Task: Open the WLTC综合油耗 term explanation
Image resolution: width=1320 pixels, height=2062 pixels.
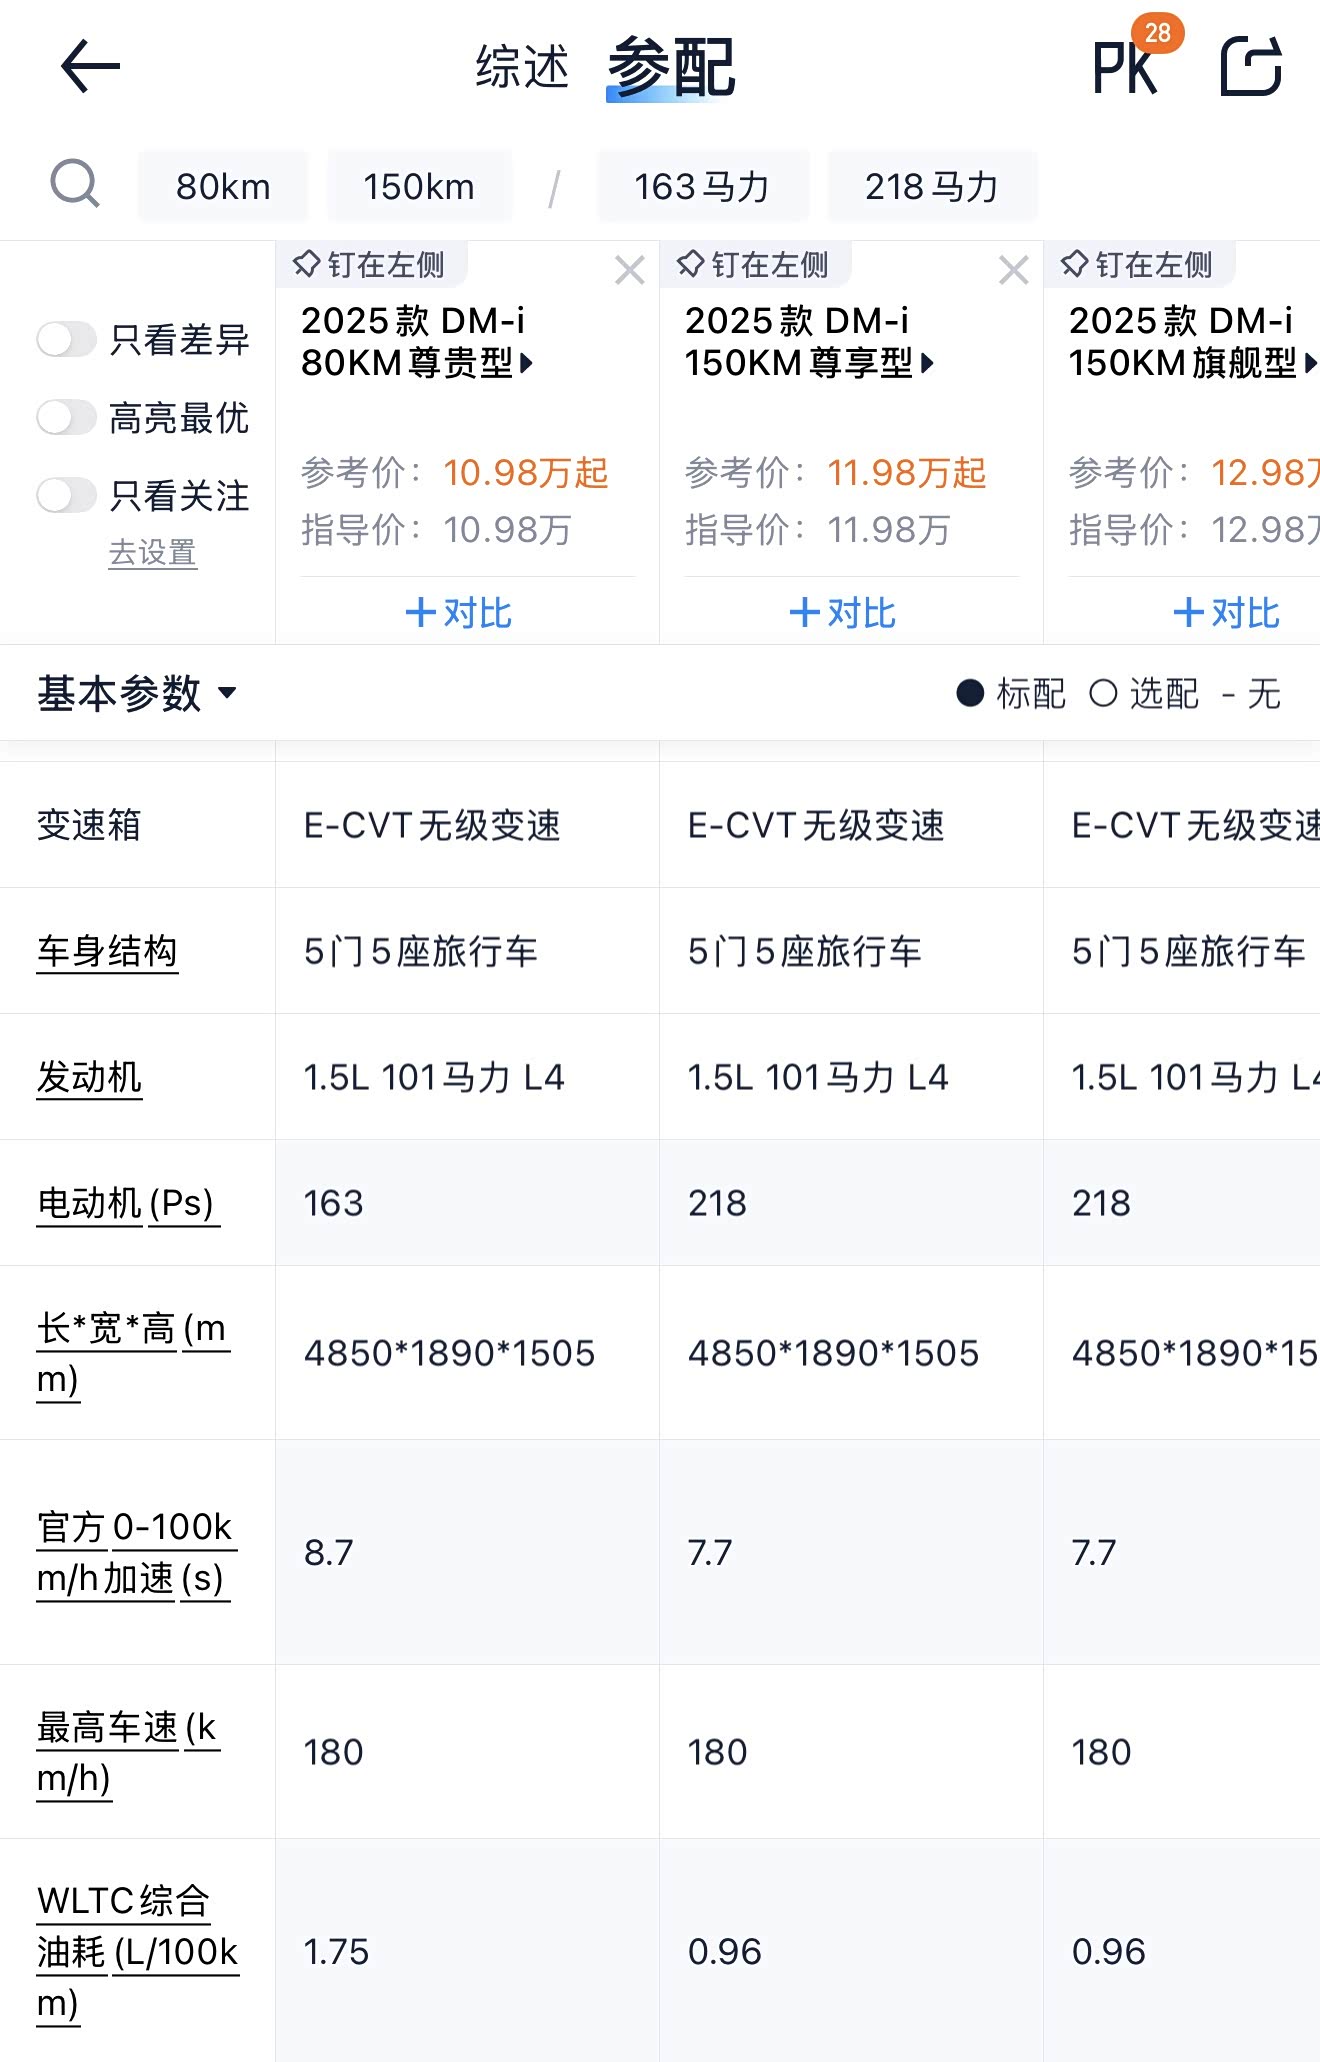Action: pyautogui.click(x=138, y=1952)
